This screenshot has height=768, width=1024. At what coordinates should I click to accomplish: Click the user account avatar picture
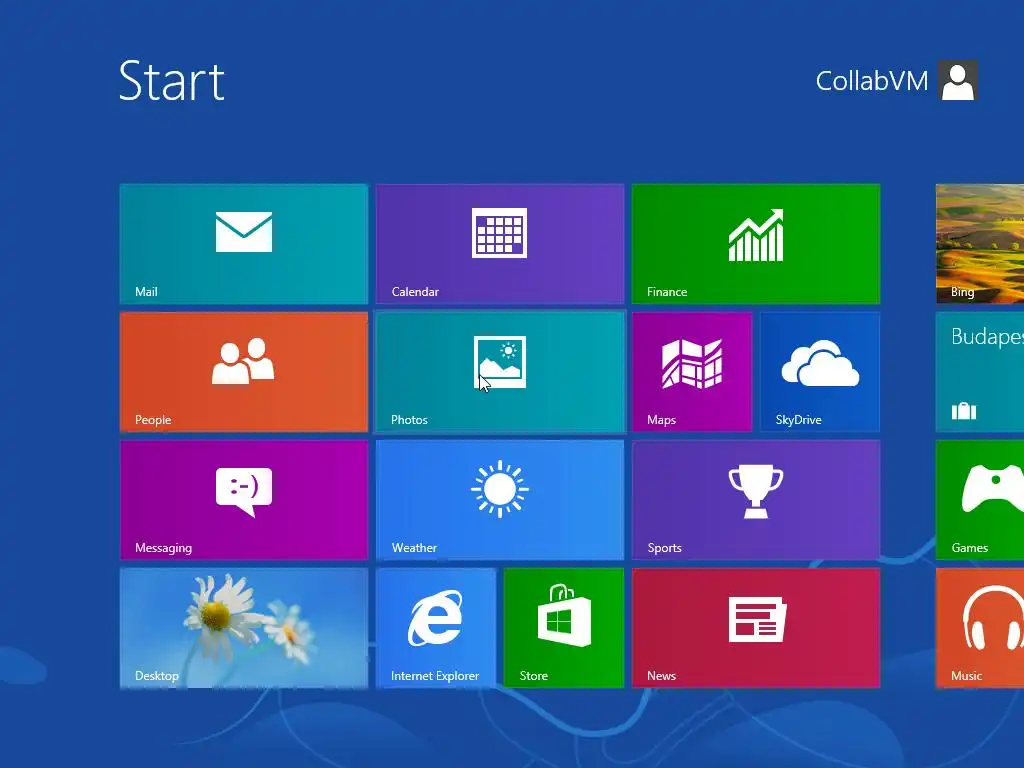click(958, 80)
